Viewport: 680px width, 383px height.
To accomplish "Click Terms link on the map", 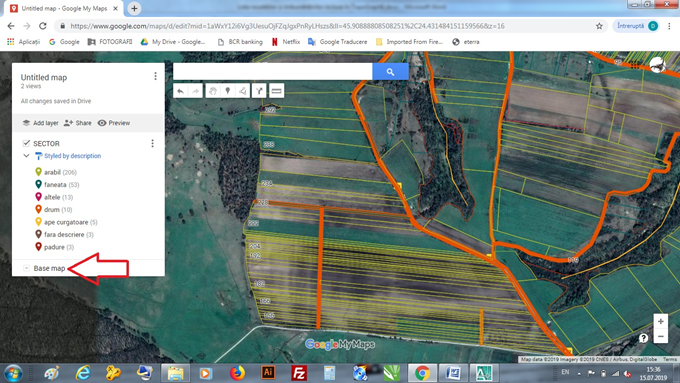I will point(670,359).
